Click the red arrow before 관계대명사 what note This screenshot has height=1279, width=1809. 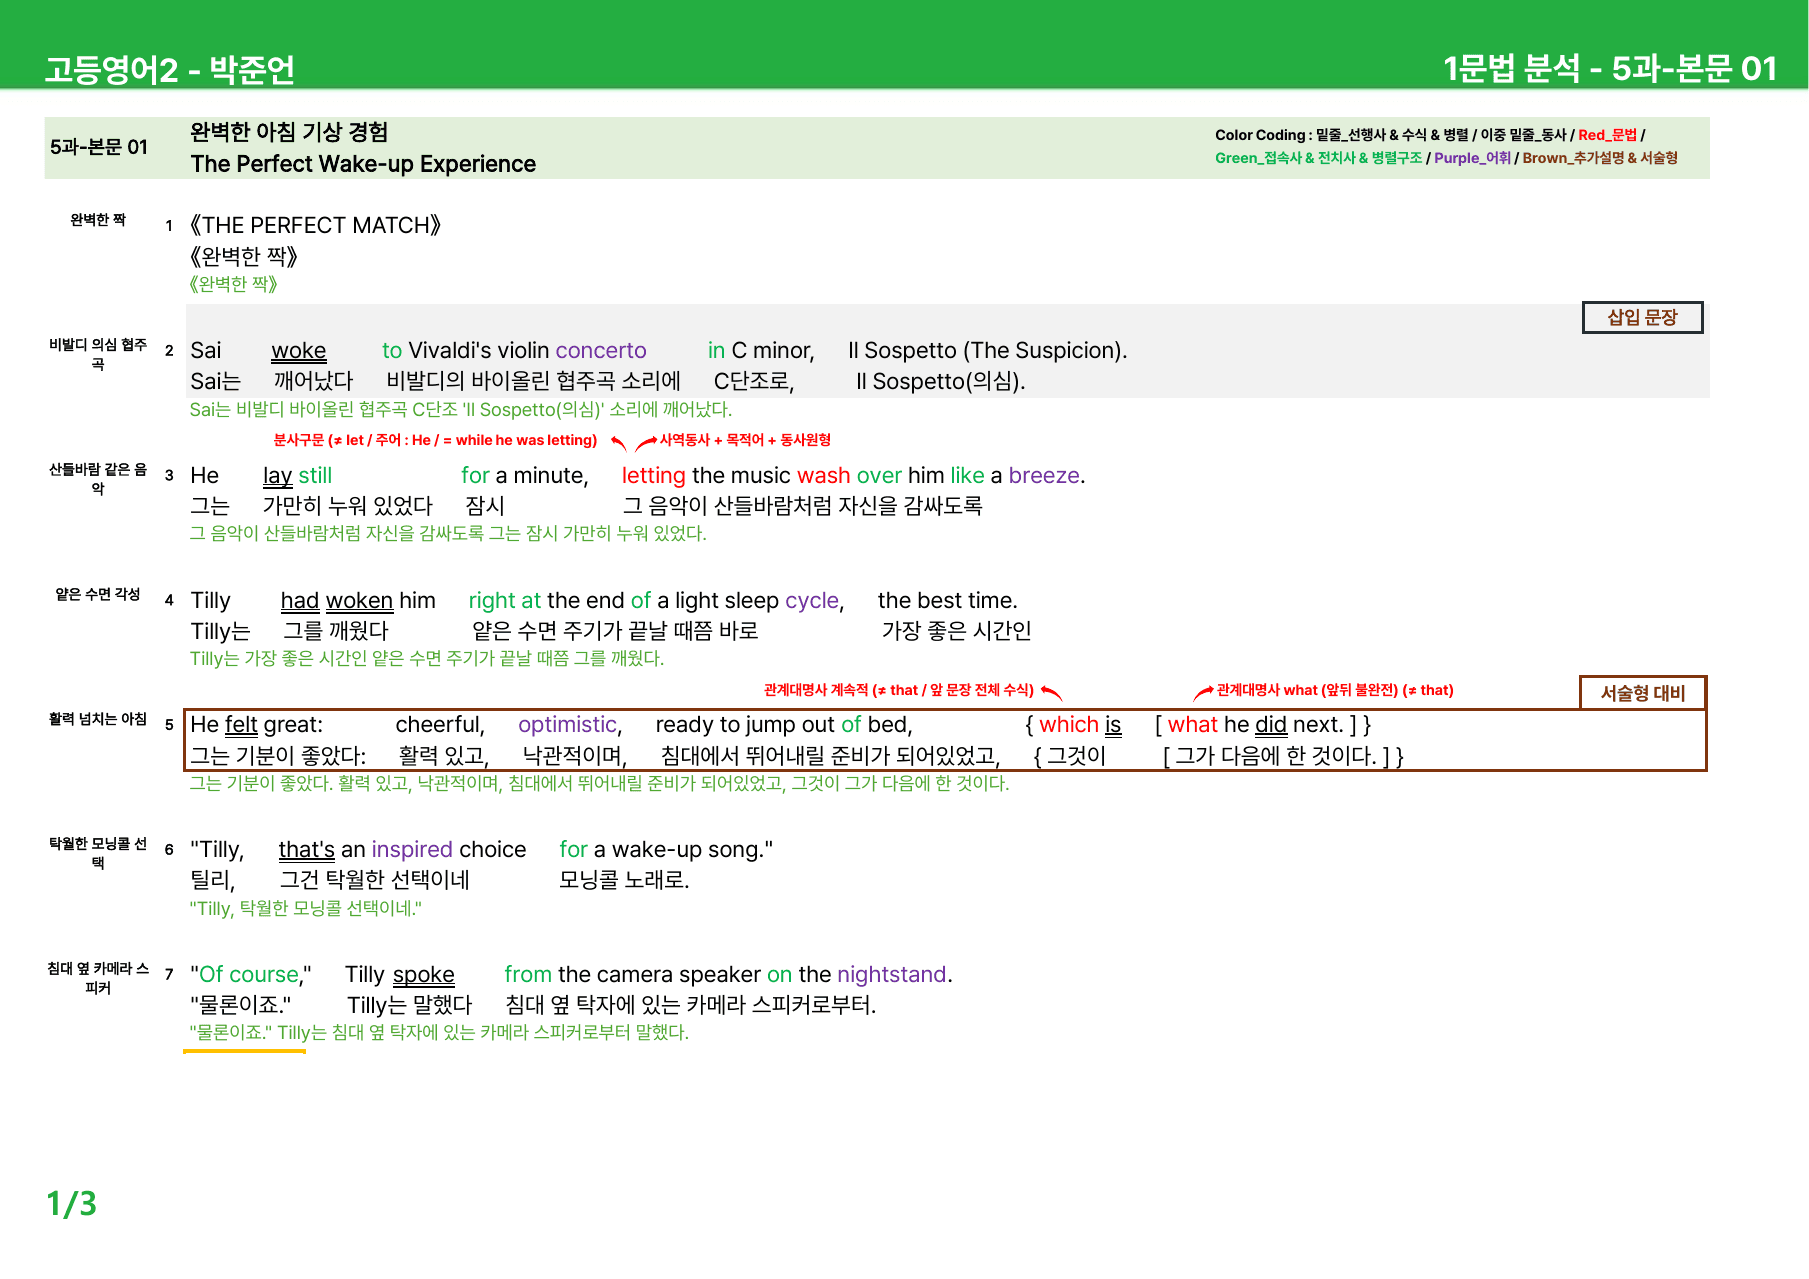tap(1203, 692)
